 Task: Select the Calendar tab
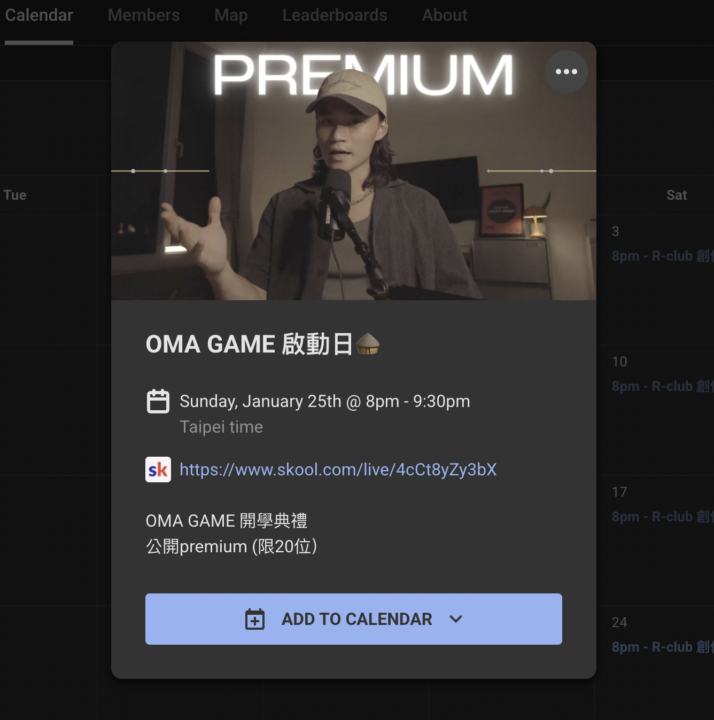pyautogui.click(x=39, y=15)
